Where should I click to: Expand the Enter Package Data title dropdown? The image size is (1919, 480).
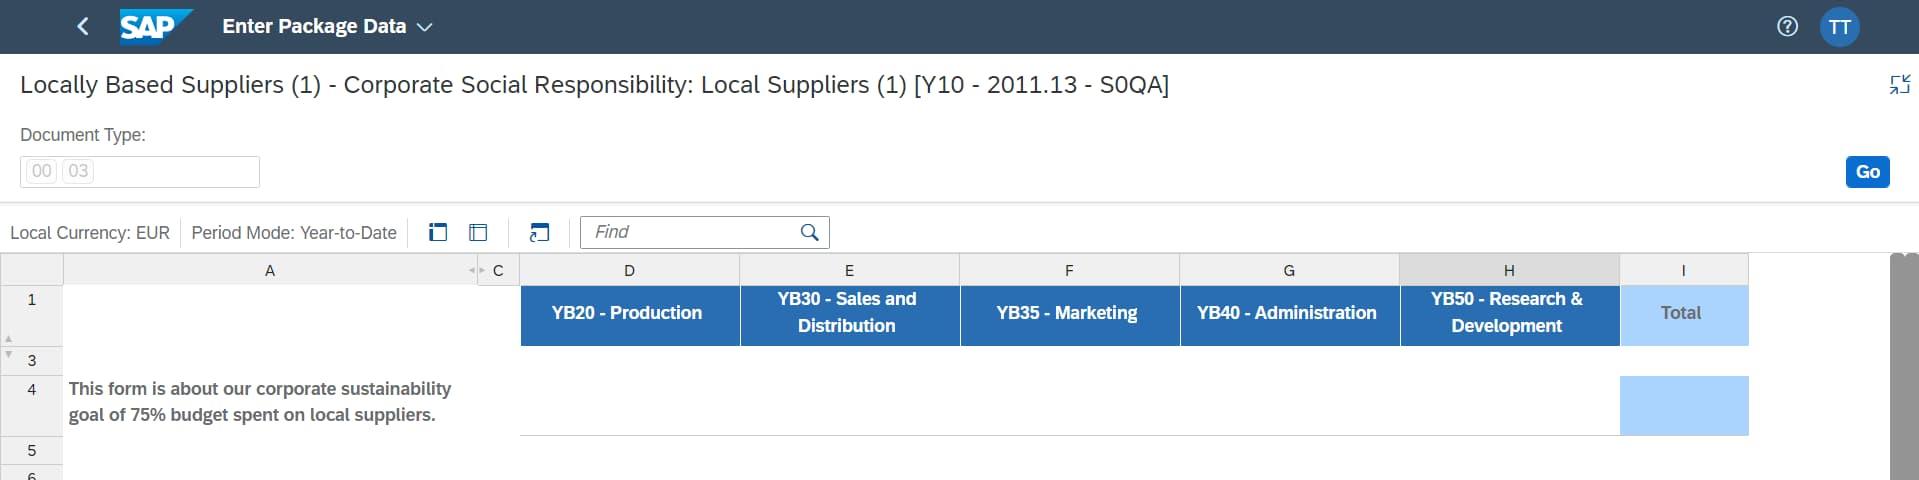click(424, 27)
